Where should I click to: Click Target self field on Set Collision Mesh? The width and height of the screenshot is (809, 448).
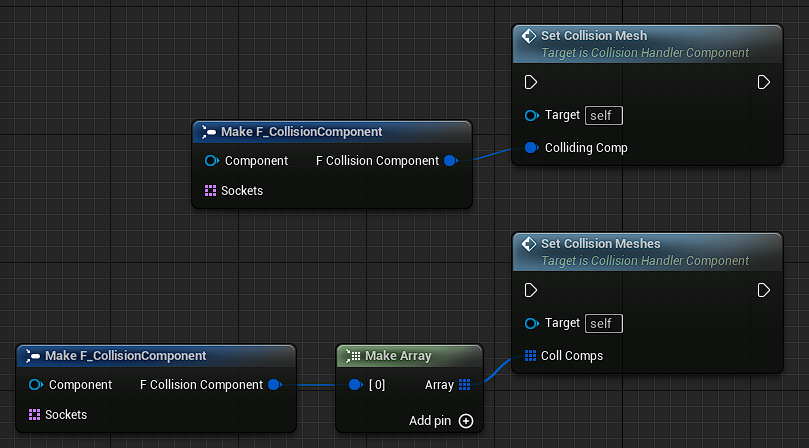(x=603, y=116)
